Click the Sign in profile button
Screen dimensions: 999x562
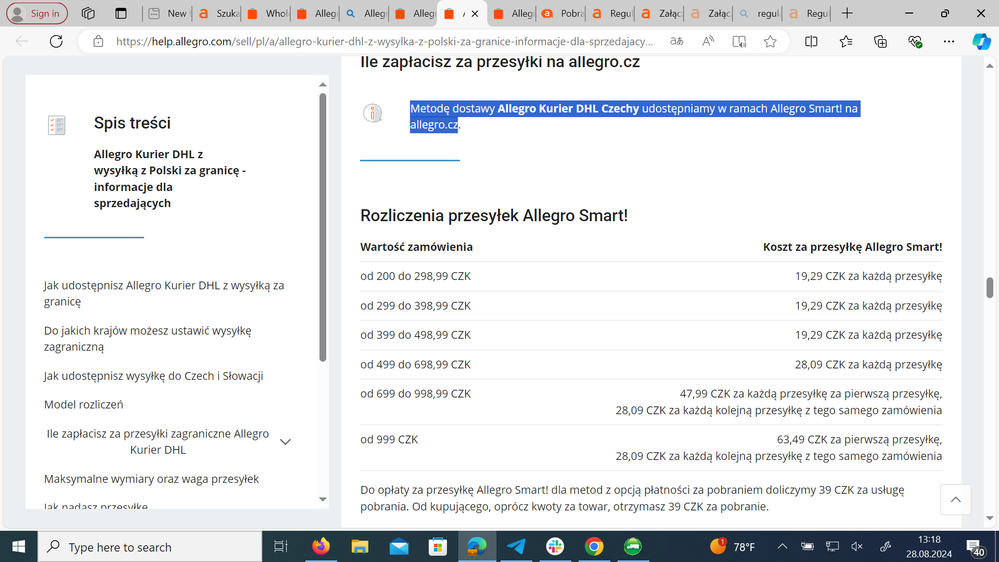pyautogui.click(x=37, y=13)
